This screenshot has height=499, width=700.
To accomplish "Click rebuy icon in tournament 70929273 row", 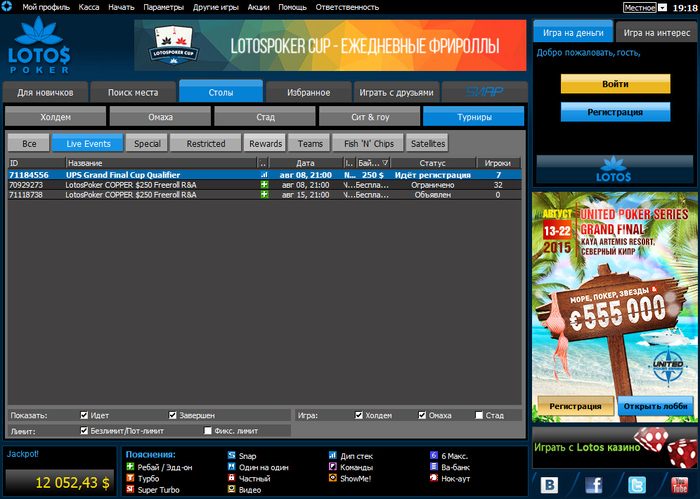I will (264, 185).
